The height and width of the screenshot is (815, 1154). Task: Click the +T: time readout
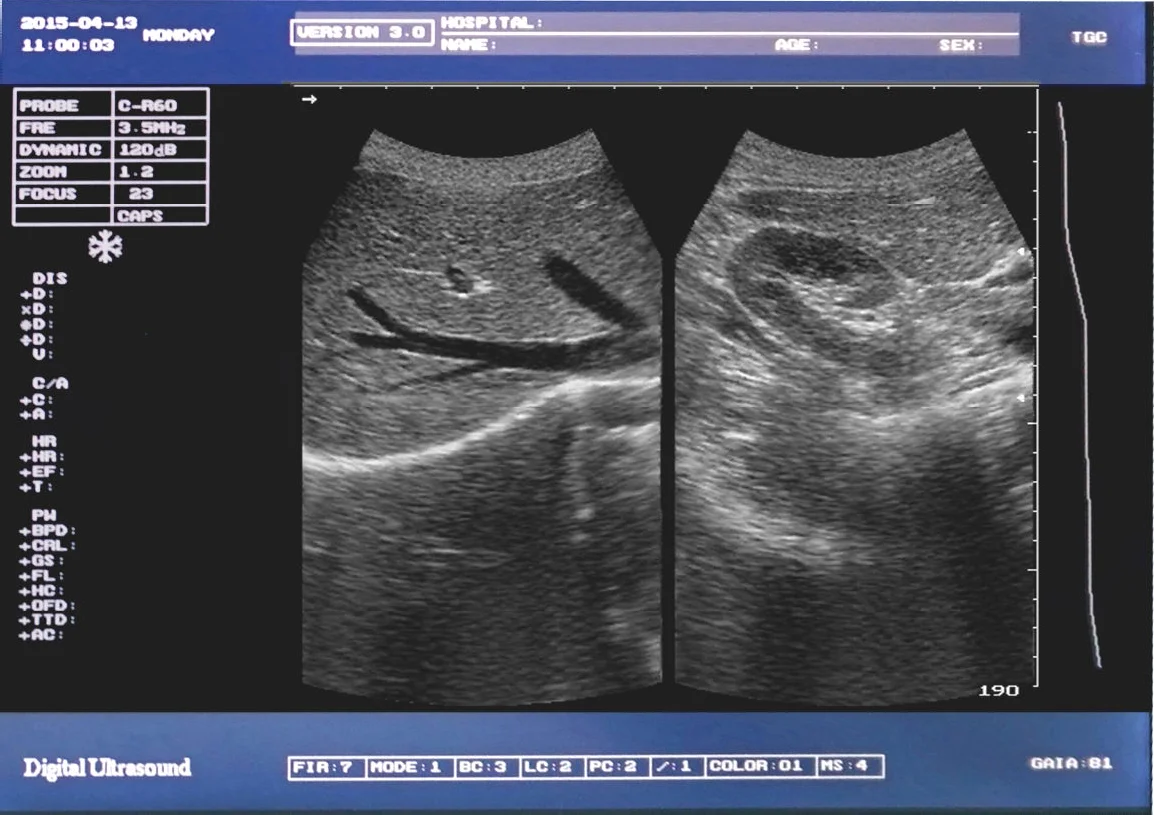pyautogui.click(x=37, y=487)
